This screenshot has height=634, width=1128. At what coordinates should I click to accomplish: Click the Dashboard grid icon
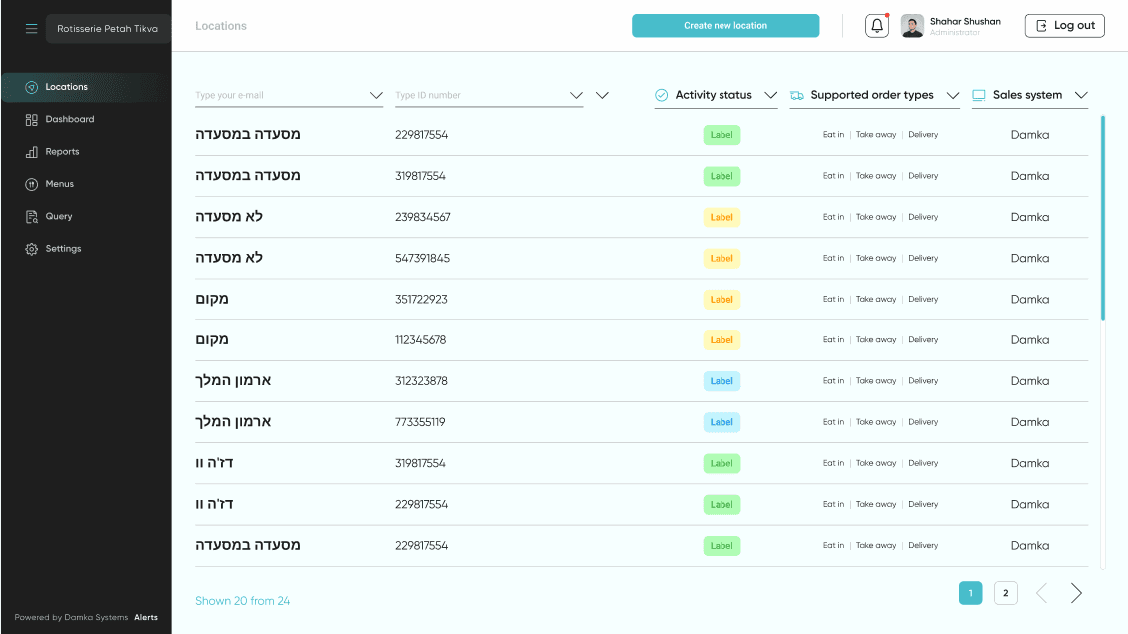tap(31, 119)
